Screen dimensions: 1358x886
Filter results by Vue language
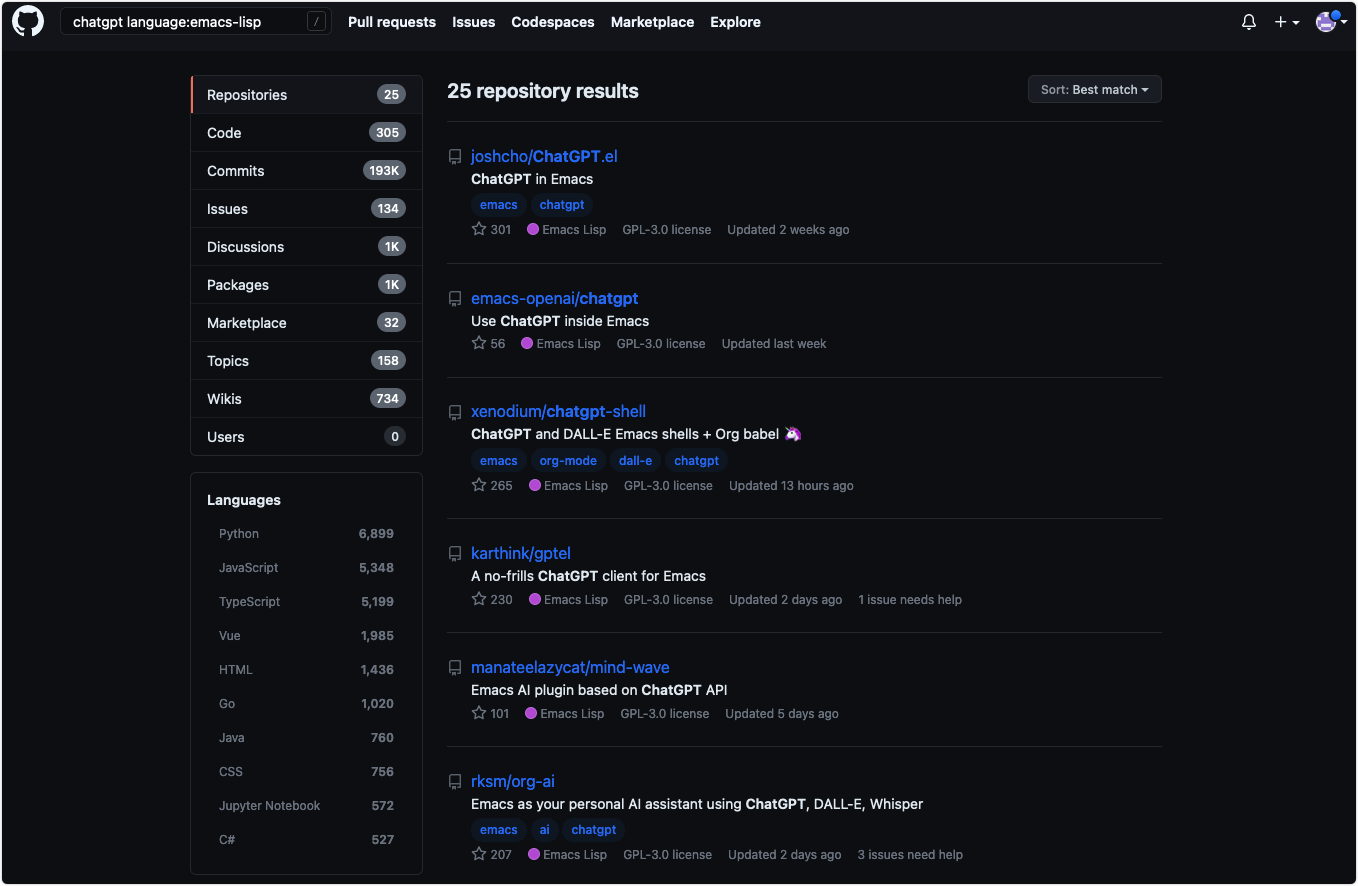(306, 636)
